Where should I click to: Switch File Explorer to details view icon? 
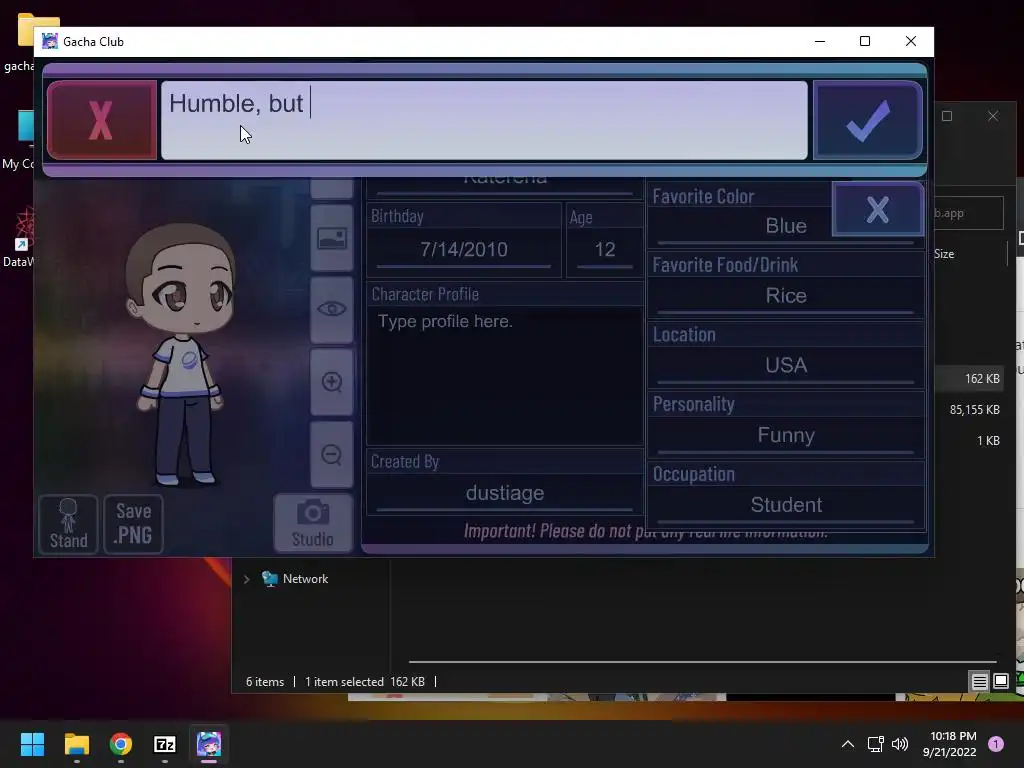tap(979, 682)
